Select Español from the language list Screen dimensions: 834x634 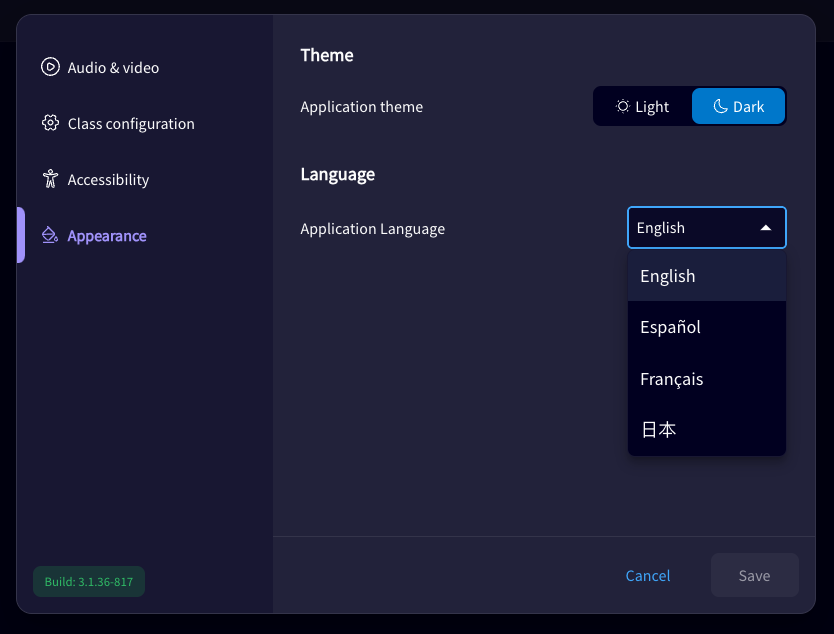(x=670, y=327)
